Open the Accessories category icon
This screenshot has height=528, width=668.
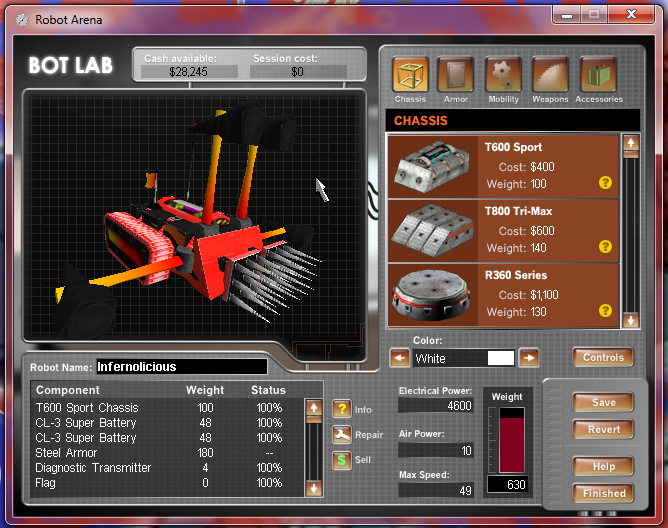pos(598,75)
